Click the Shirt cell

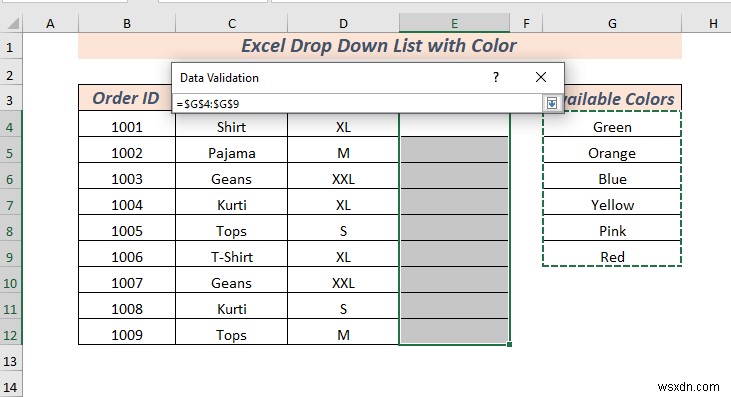click(232, 126)
